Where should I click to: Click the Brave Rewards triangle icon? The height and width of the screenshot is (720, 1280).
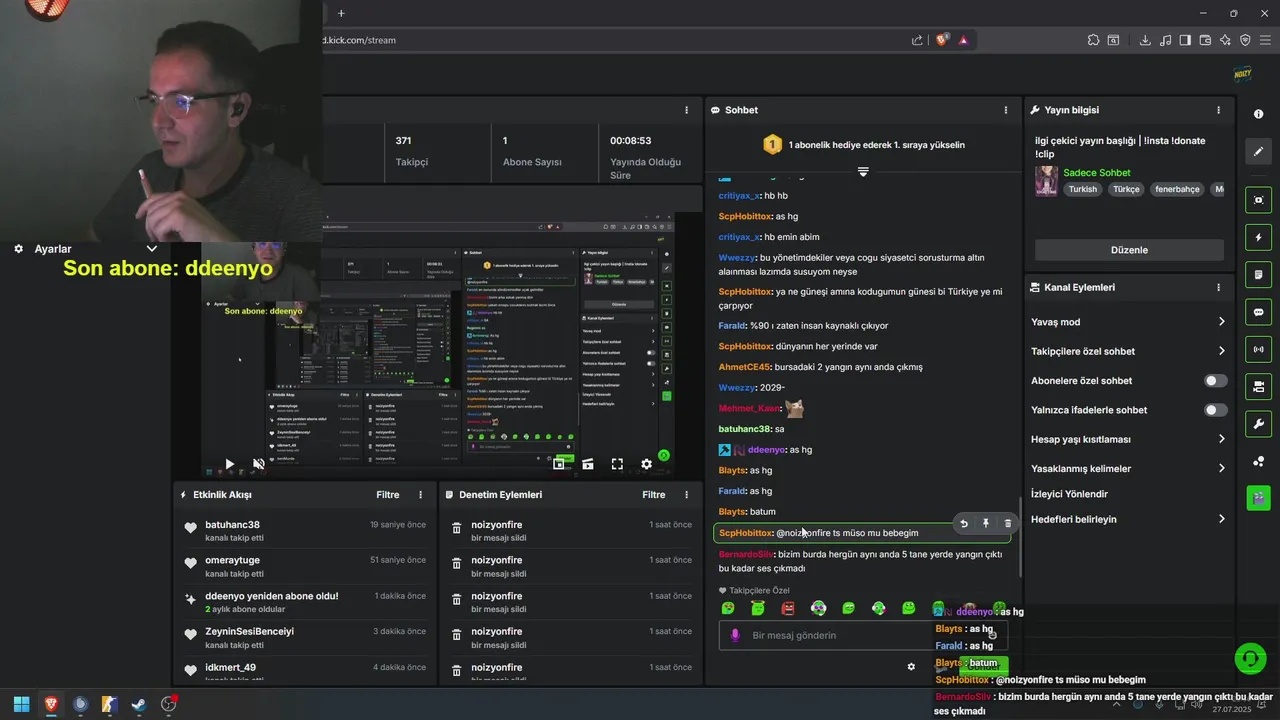pyautogui.click(x=963, y=40)
